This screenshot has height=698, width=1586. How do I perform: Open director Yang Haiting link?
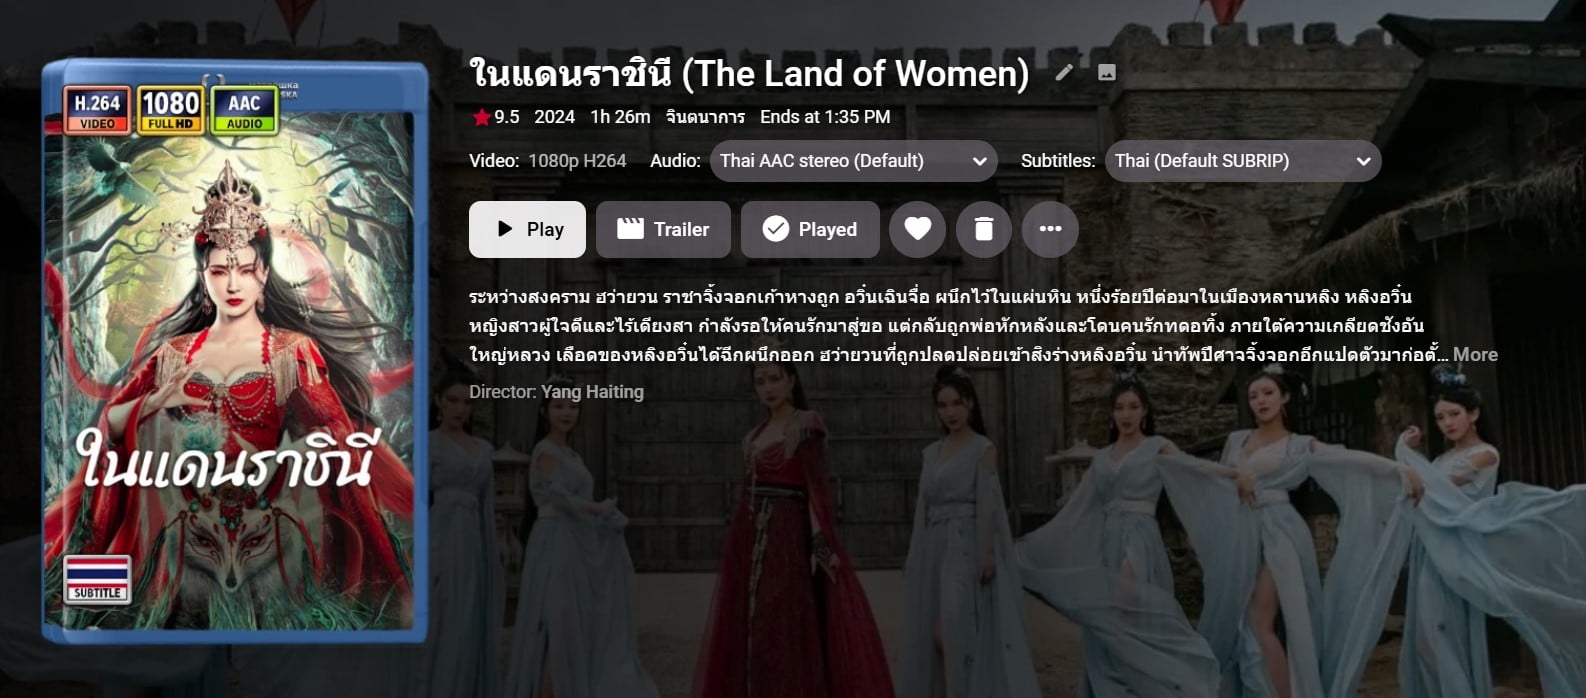pyautogui.click(x=592, y=392)
